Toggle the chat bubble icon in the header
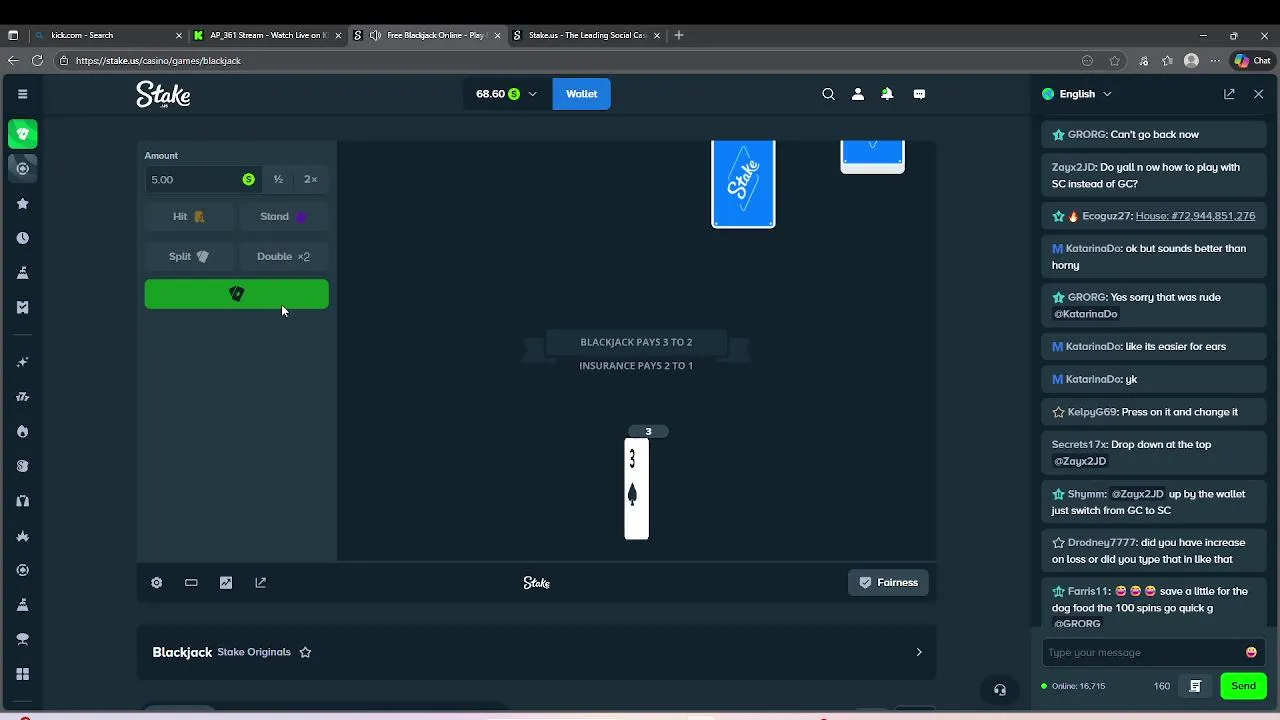The height and width of the screenshot is (720, 1280). click(x=919, y=94)
